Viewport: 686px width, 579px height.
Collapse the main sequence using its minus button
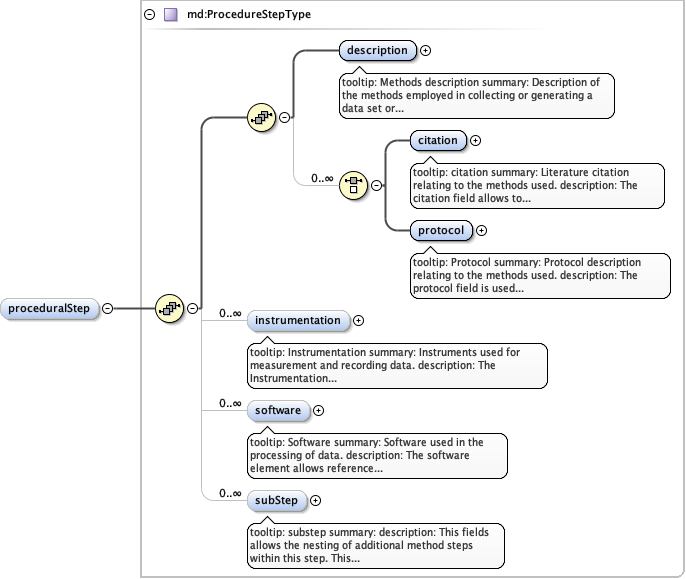click(x=192, y=309)
